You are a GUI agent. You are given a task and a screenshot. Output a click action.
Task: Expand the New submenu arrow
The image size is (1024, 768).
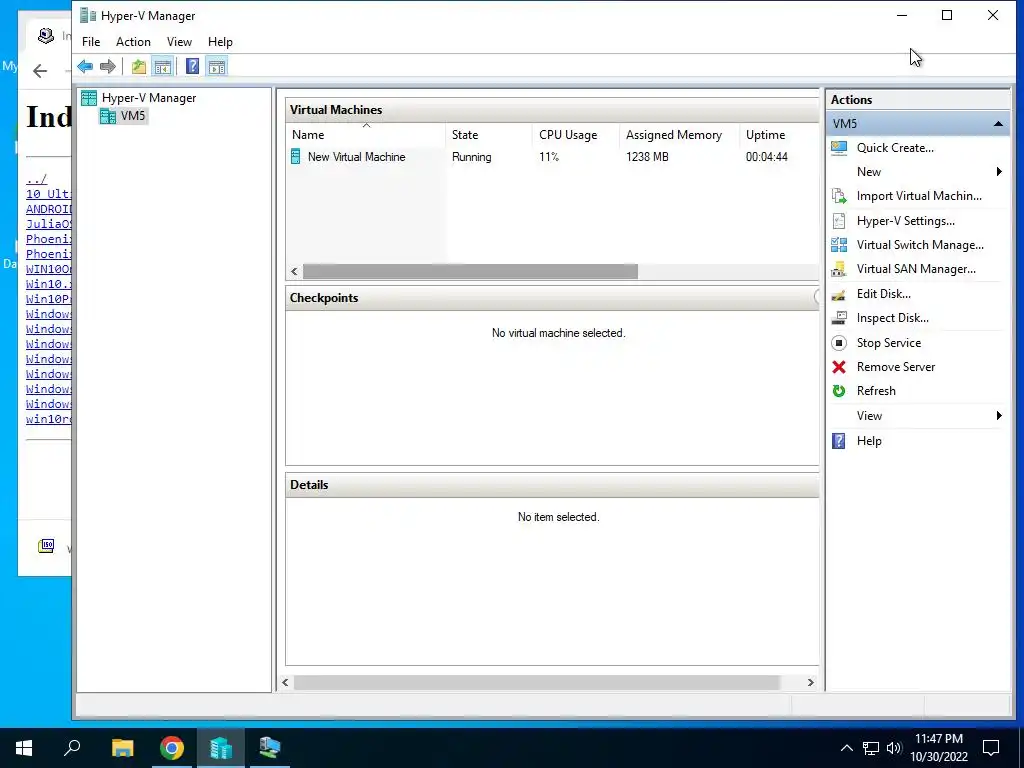click(999, 172)
